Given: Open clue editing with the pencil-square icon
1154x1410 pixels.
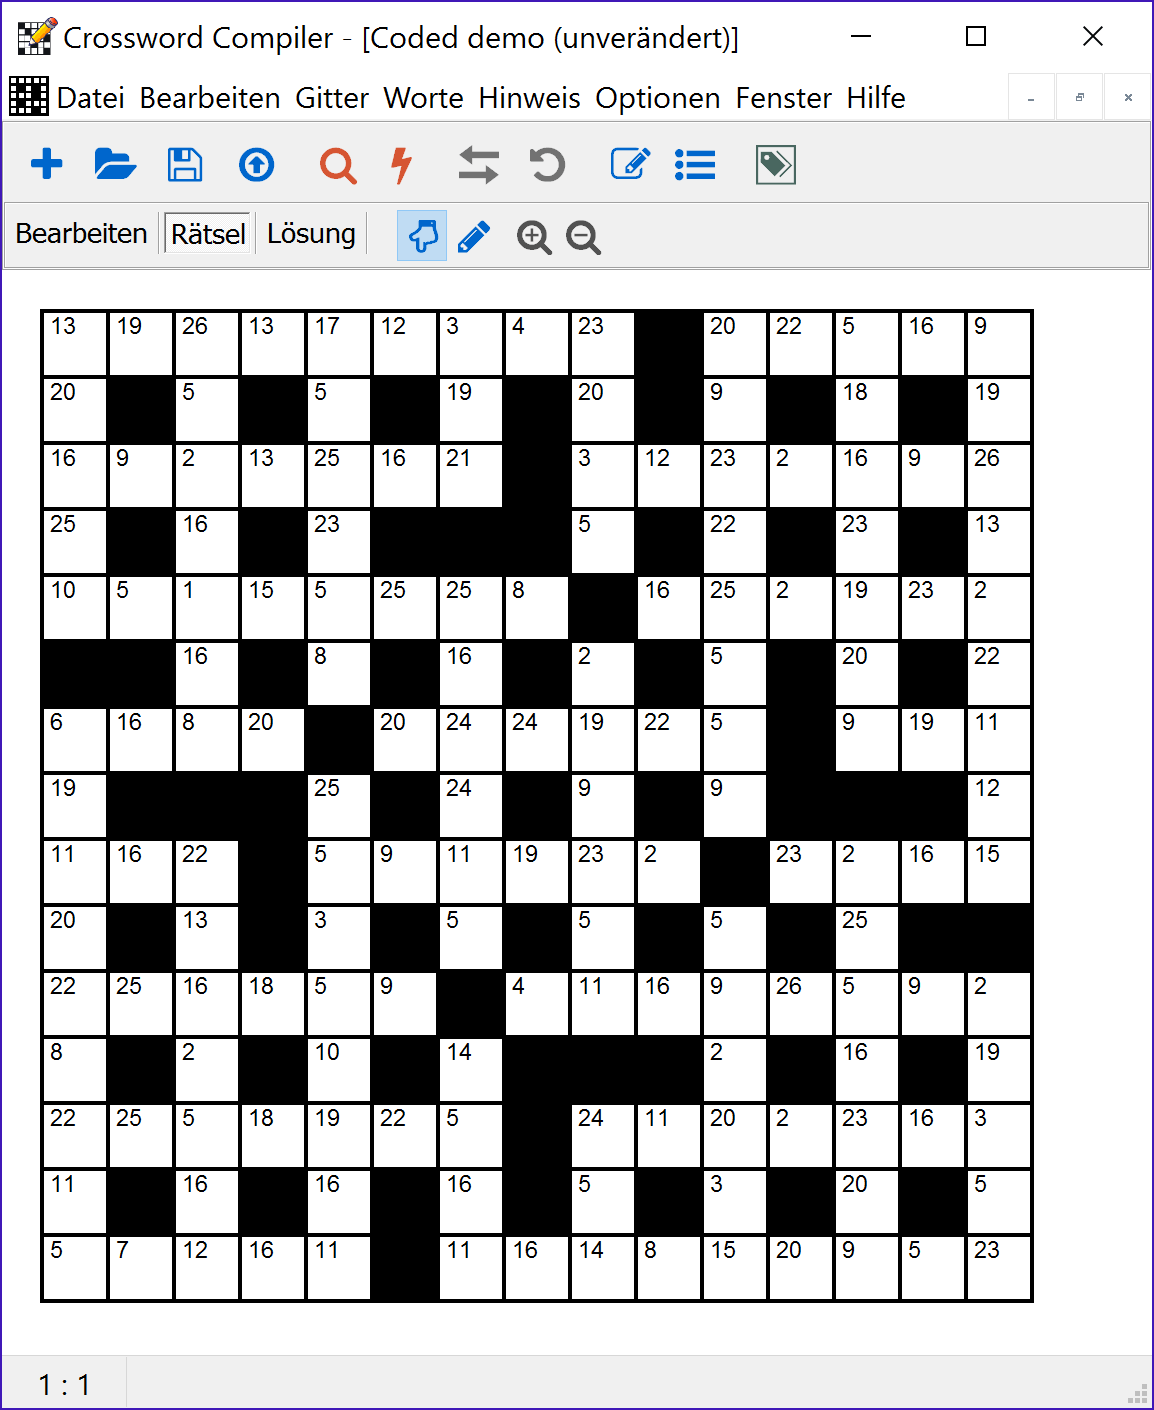Looking at the screenshot, I should point(628,165).
